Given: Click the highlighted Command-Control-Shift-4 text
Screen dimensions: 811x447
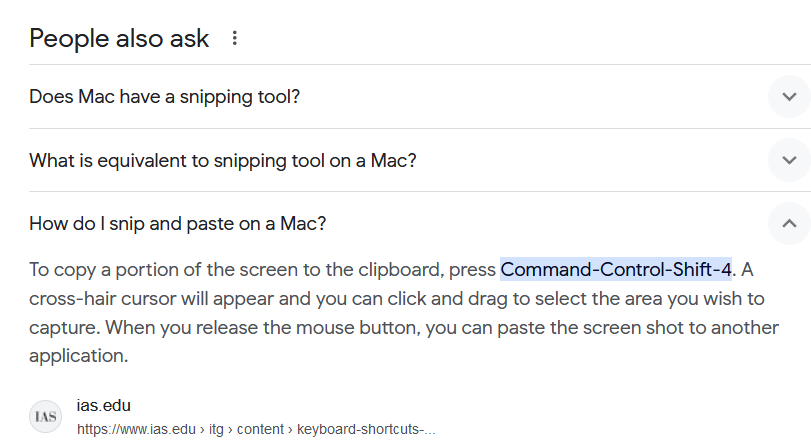Looking at the screenshot, I should (x=616, y=269).
